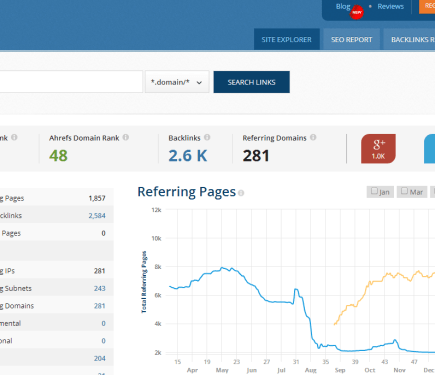The width and height of the screenshot is (435, 375).
Task: Focus the URL search input field
Action: (x=71, y=82)
